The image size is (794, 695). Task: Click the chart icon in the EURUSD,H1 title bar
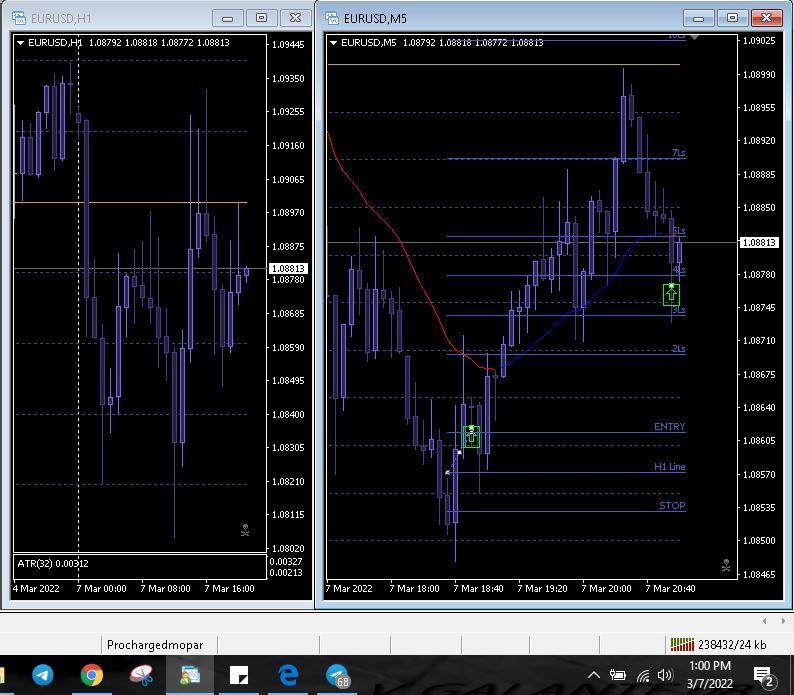tap(19, 17)
